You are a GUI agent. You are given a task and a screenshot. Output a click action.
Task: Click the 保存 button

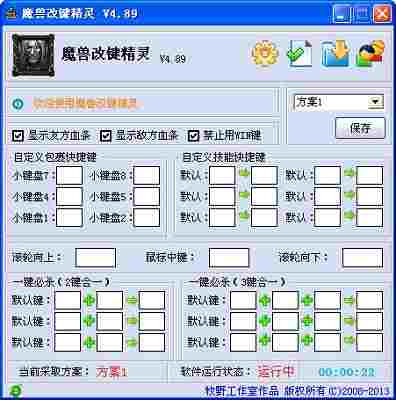pyautogui.click(x=360, y=128)
